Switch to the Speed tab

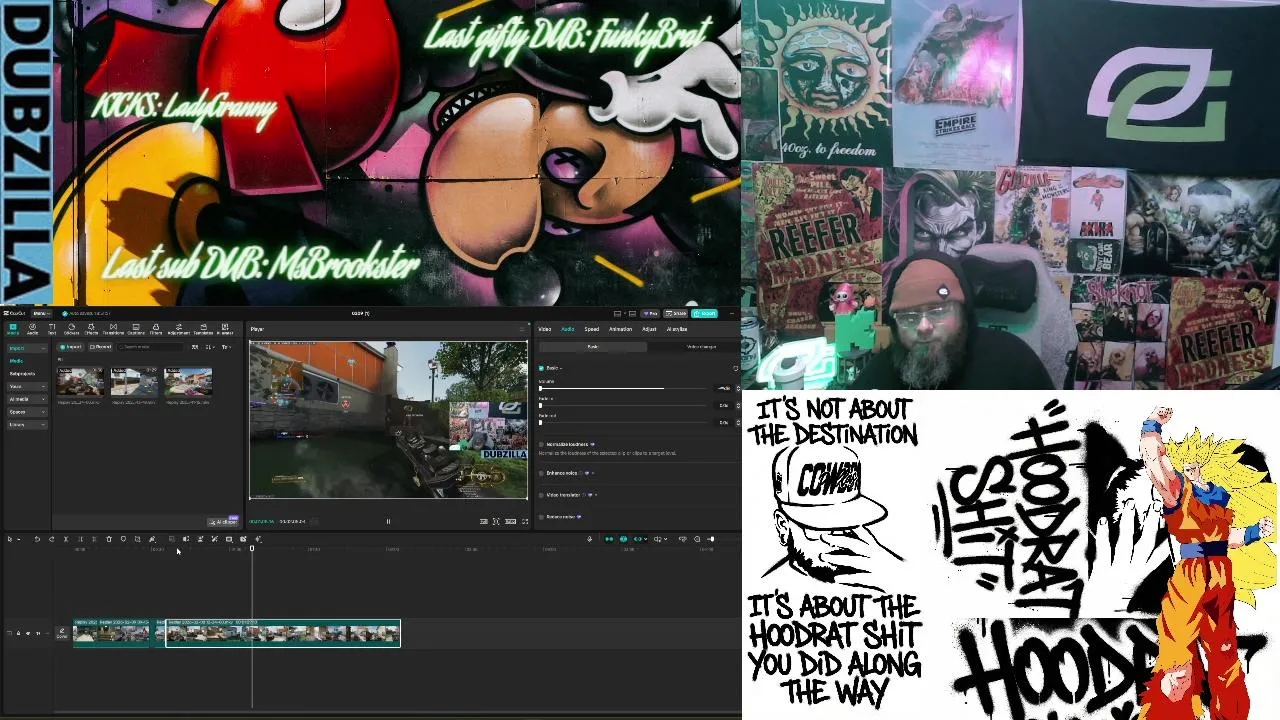592,329
